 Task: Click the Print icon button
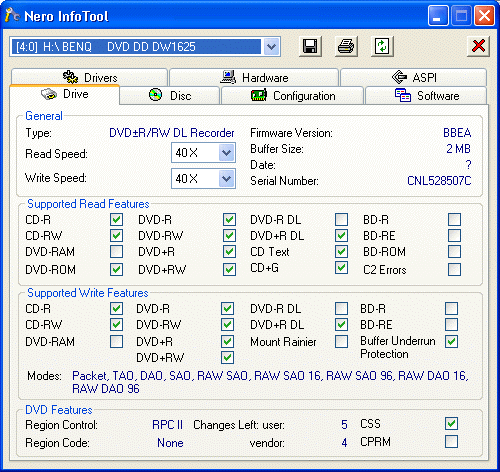(x=346, y=46)
